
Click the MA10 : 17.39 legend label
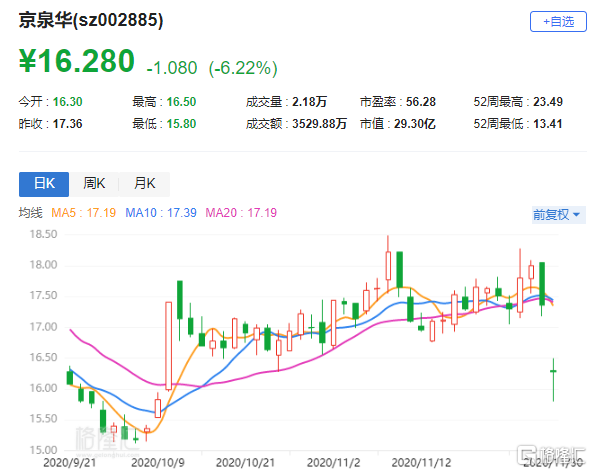[x=161, y=213]
